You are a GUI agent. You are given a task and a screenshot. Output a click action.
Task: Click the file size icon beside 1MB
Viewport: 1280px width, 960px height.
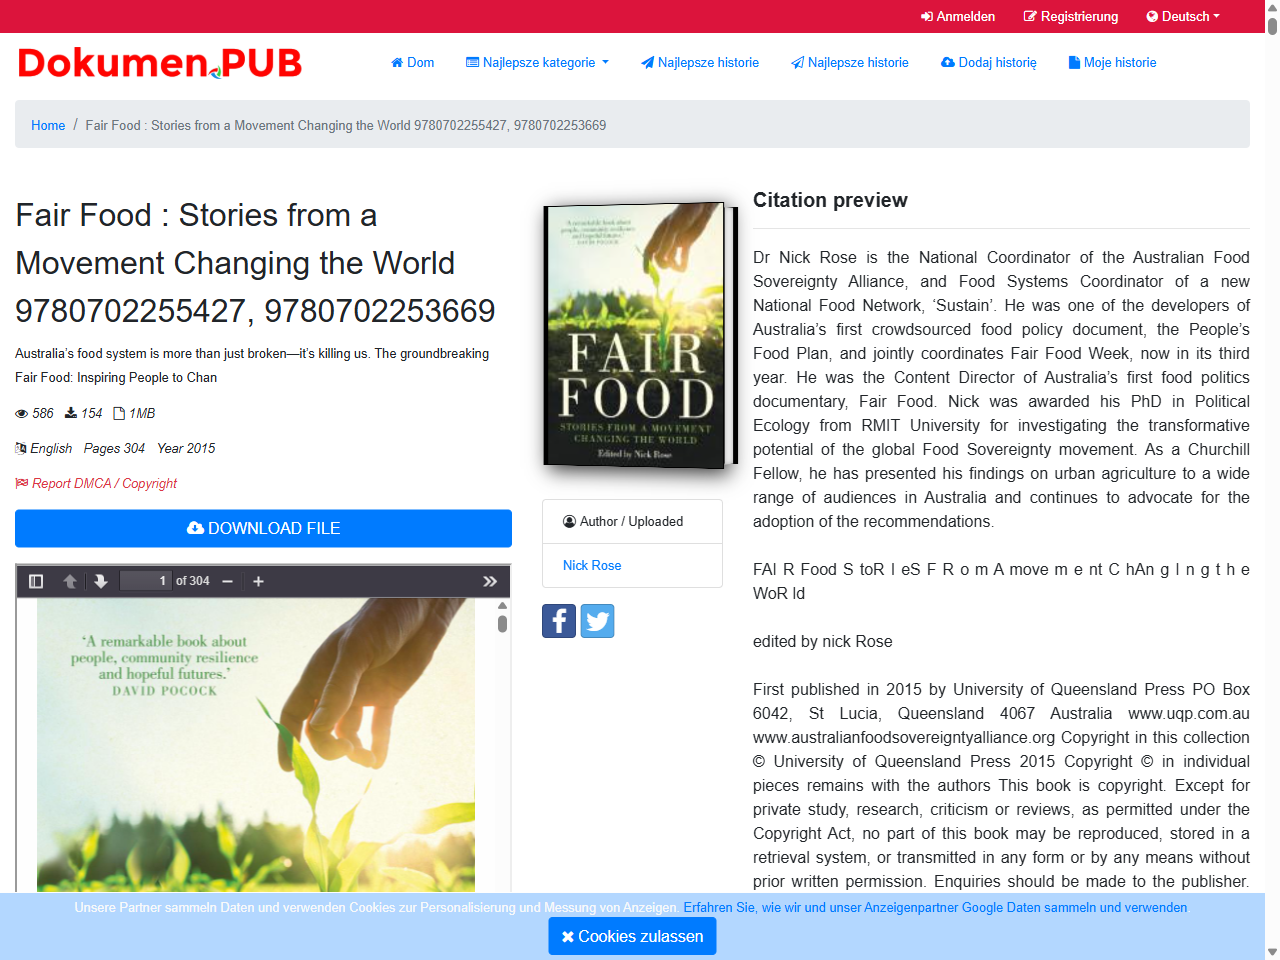(x=119, y=413)
